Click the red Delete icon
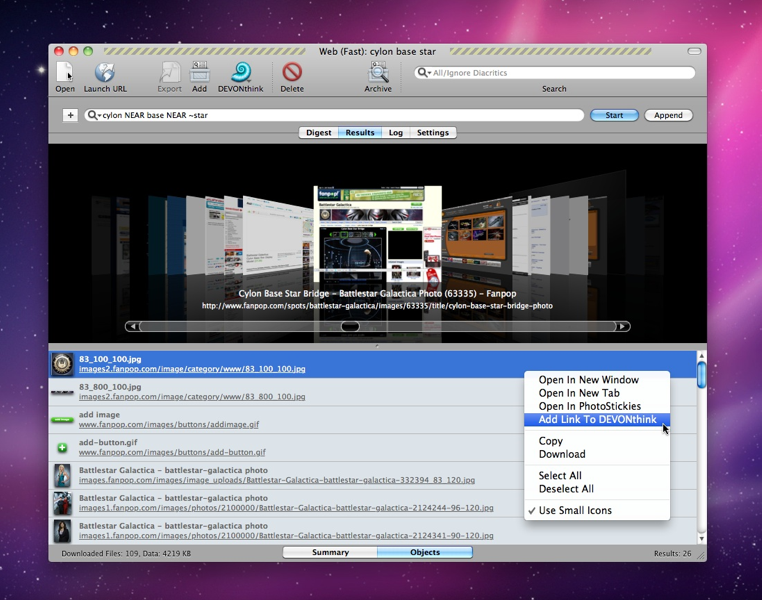Screen dimensions: 762x600 [x=292, y=73]
